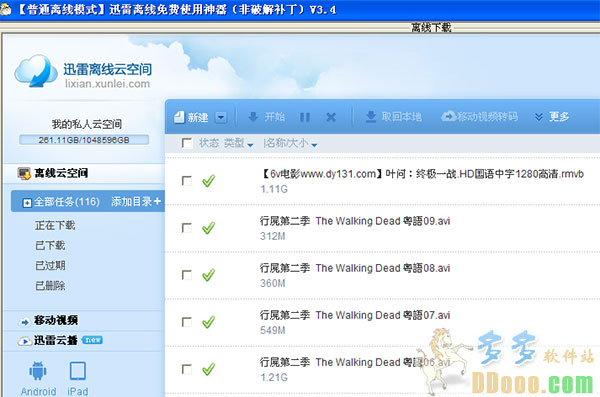Open file 行屍第二季 The Walking Dead 粤語07.avi

point(355,315)
